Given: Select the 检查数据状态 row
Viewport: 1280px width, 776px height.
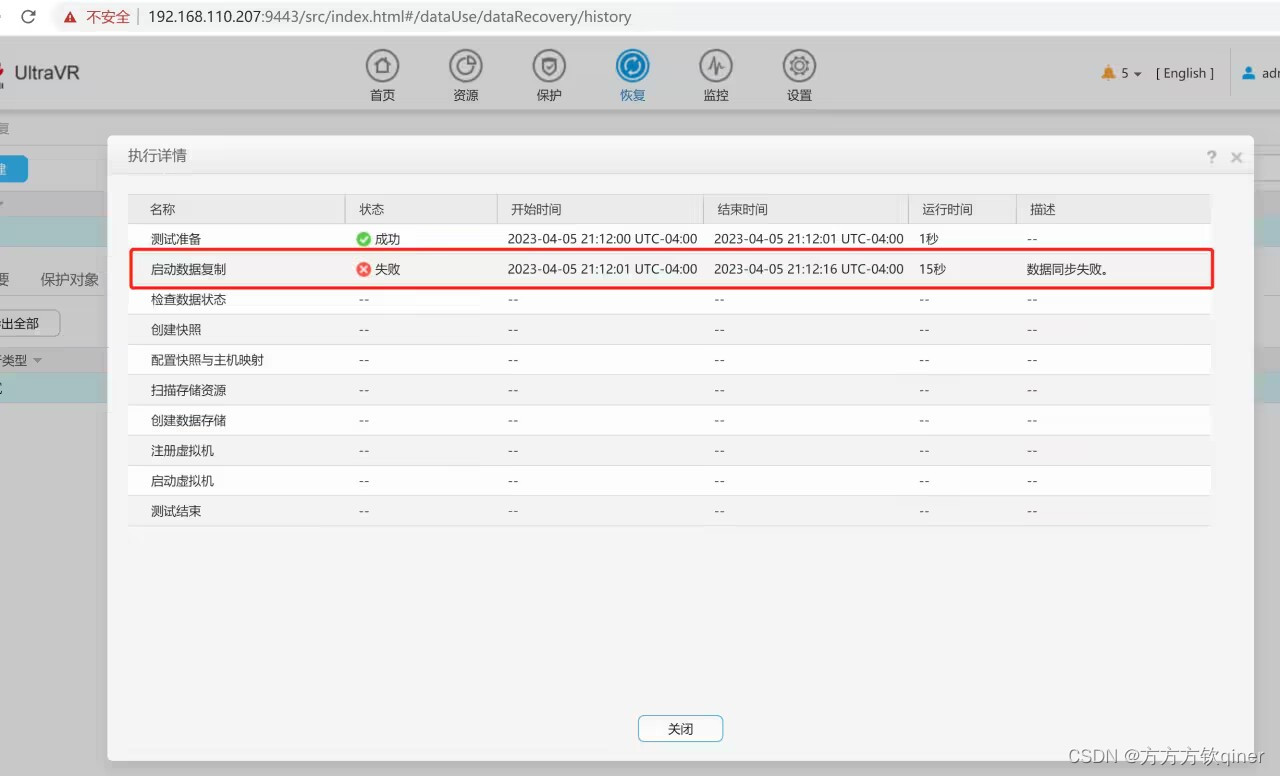Looking at the screenshot, I should (669, 299).
